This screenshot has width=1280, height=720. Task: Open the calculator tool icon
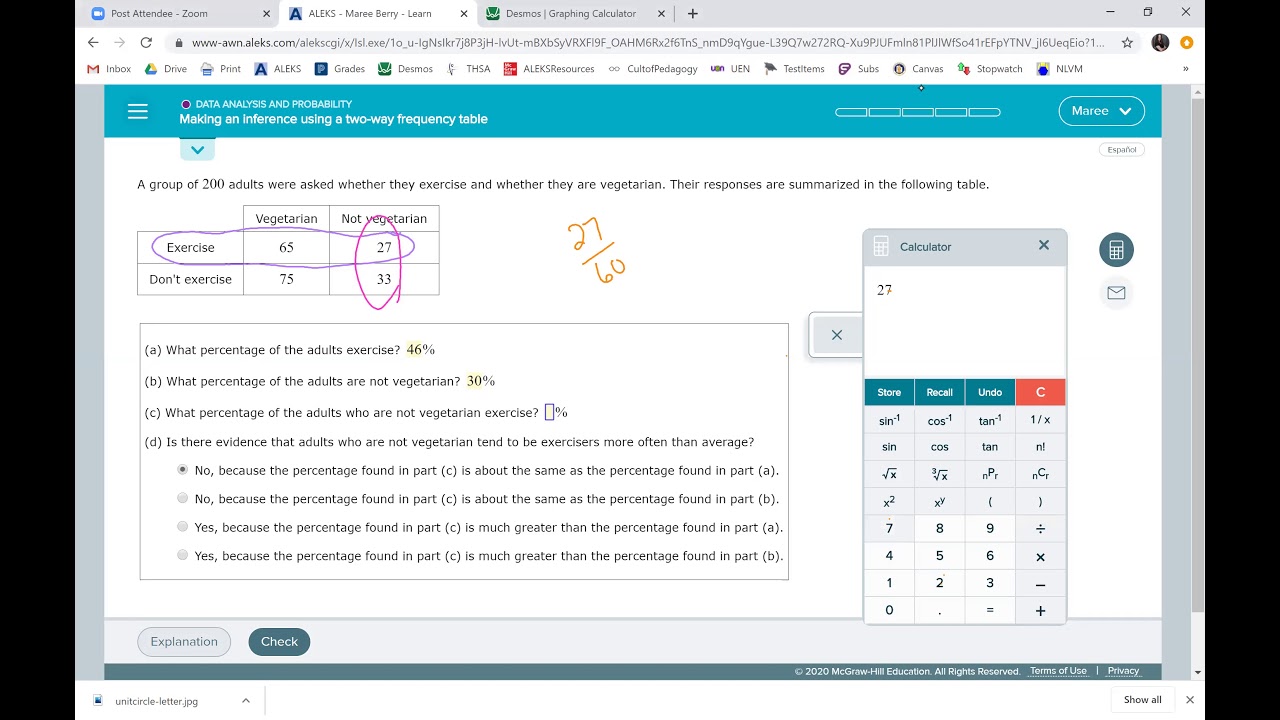pos(1116,250)
